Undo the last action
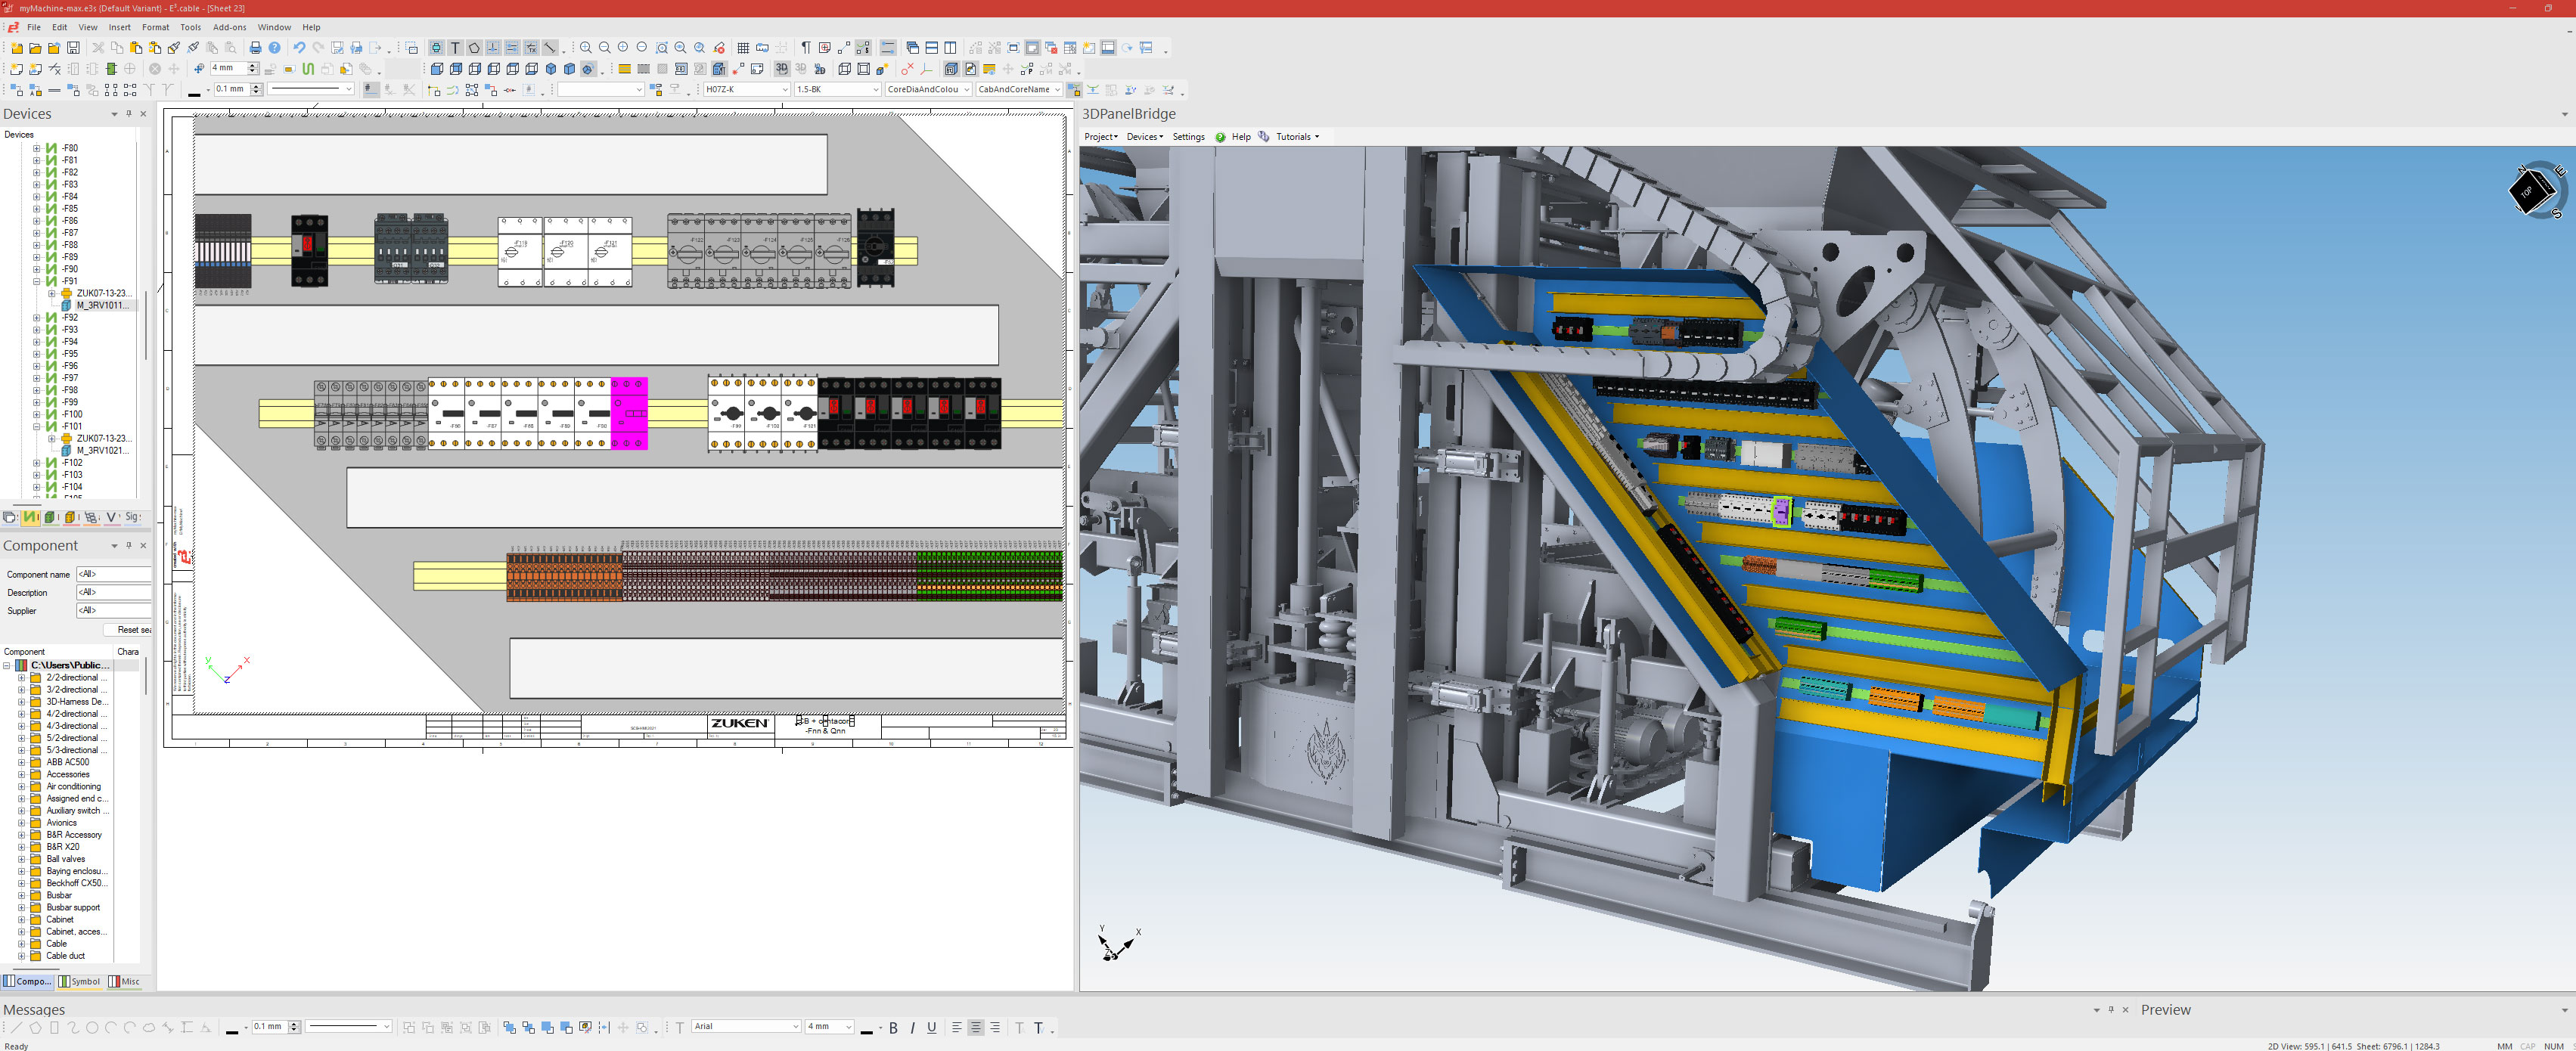2576x1051 pixels. tap(299, 47)
